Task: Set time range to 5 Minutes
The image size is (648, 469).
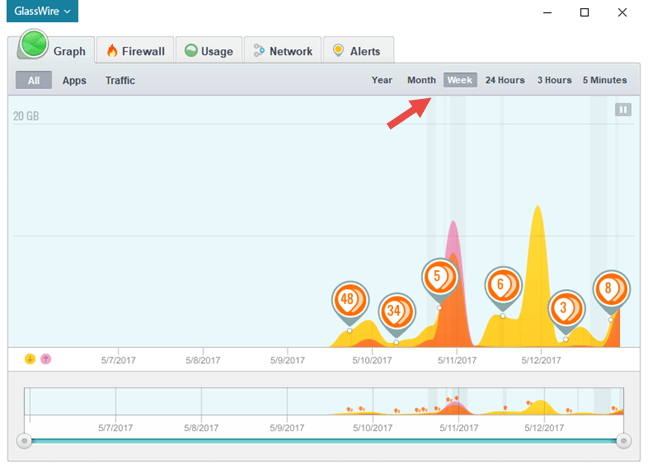Action: (605, 80)
